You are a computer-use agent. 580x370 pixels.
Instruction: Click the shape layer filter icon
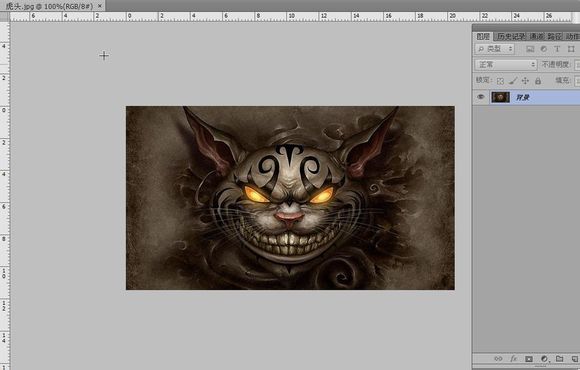(x=571, y=49)
